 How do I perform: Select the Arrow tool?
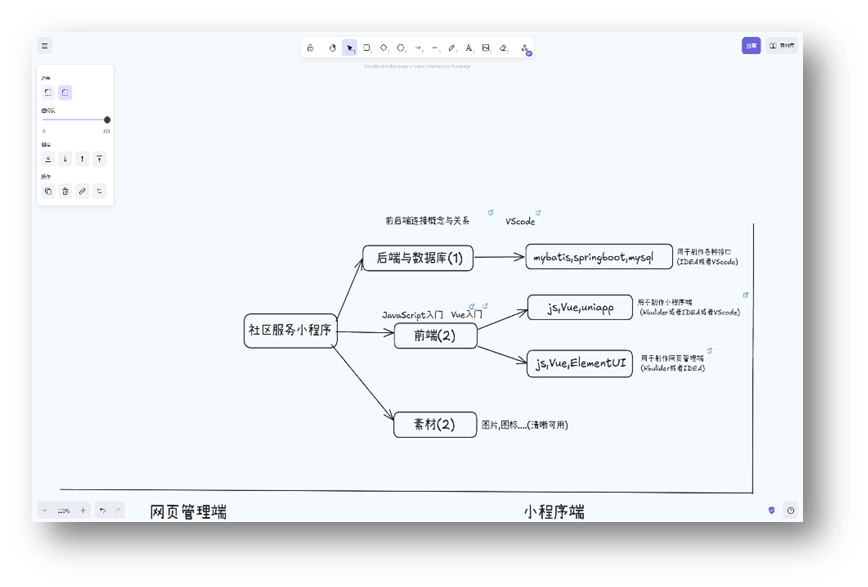click(x=418, y=47)
